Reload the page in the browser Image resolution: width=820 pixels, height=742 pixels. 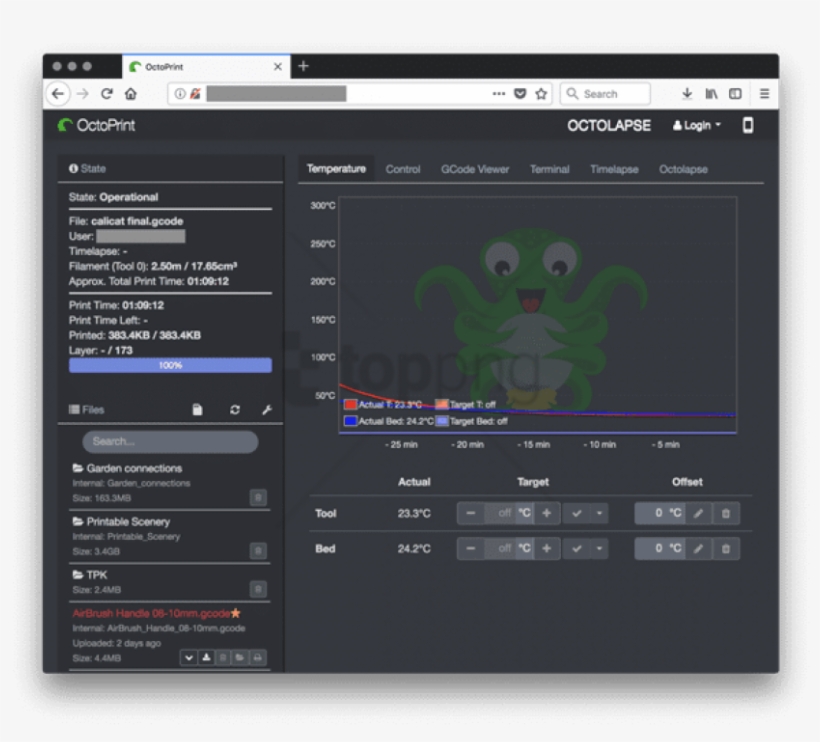[107, 94]
